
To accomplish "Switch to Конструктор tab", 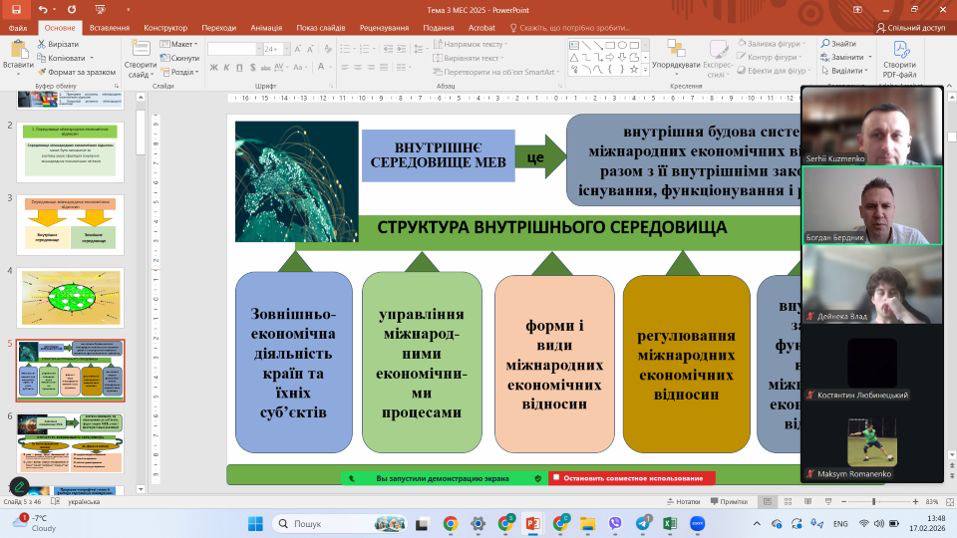I will pyautogui.click(x=165, y=27).
